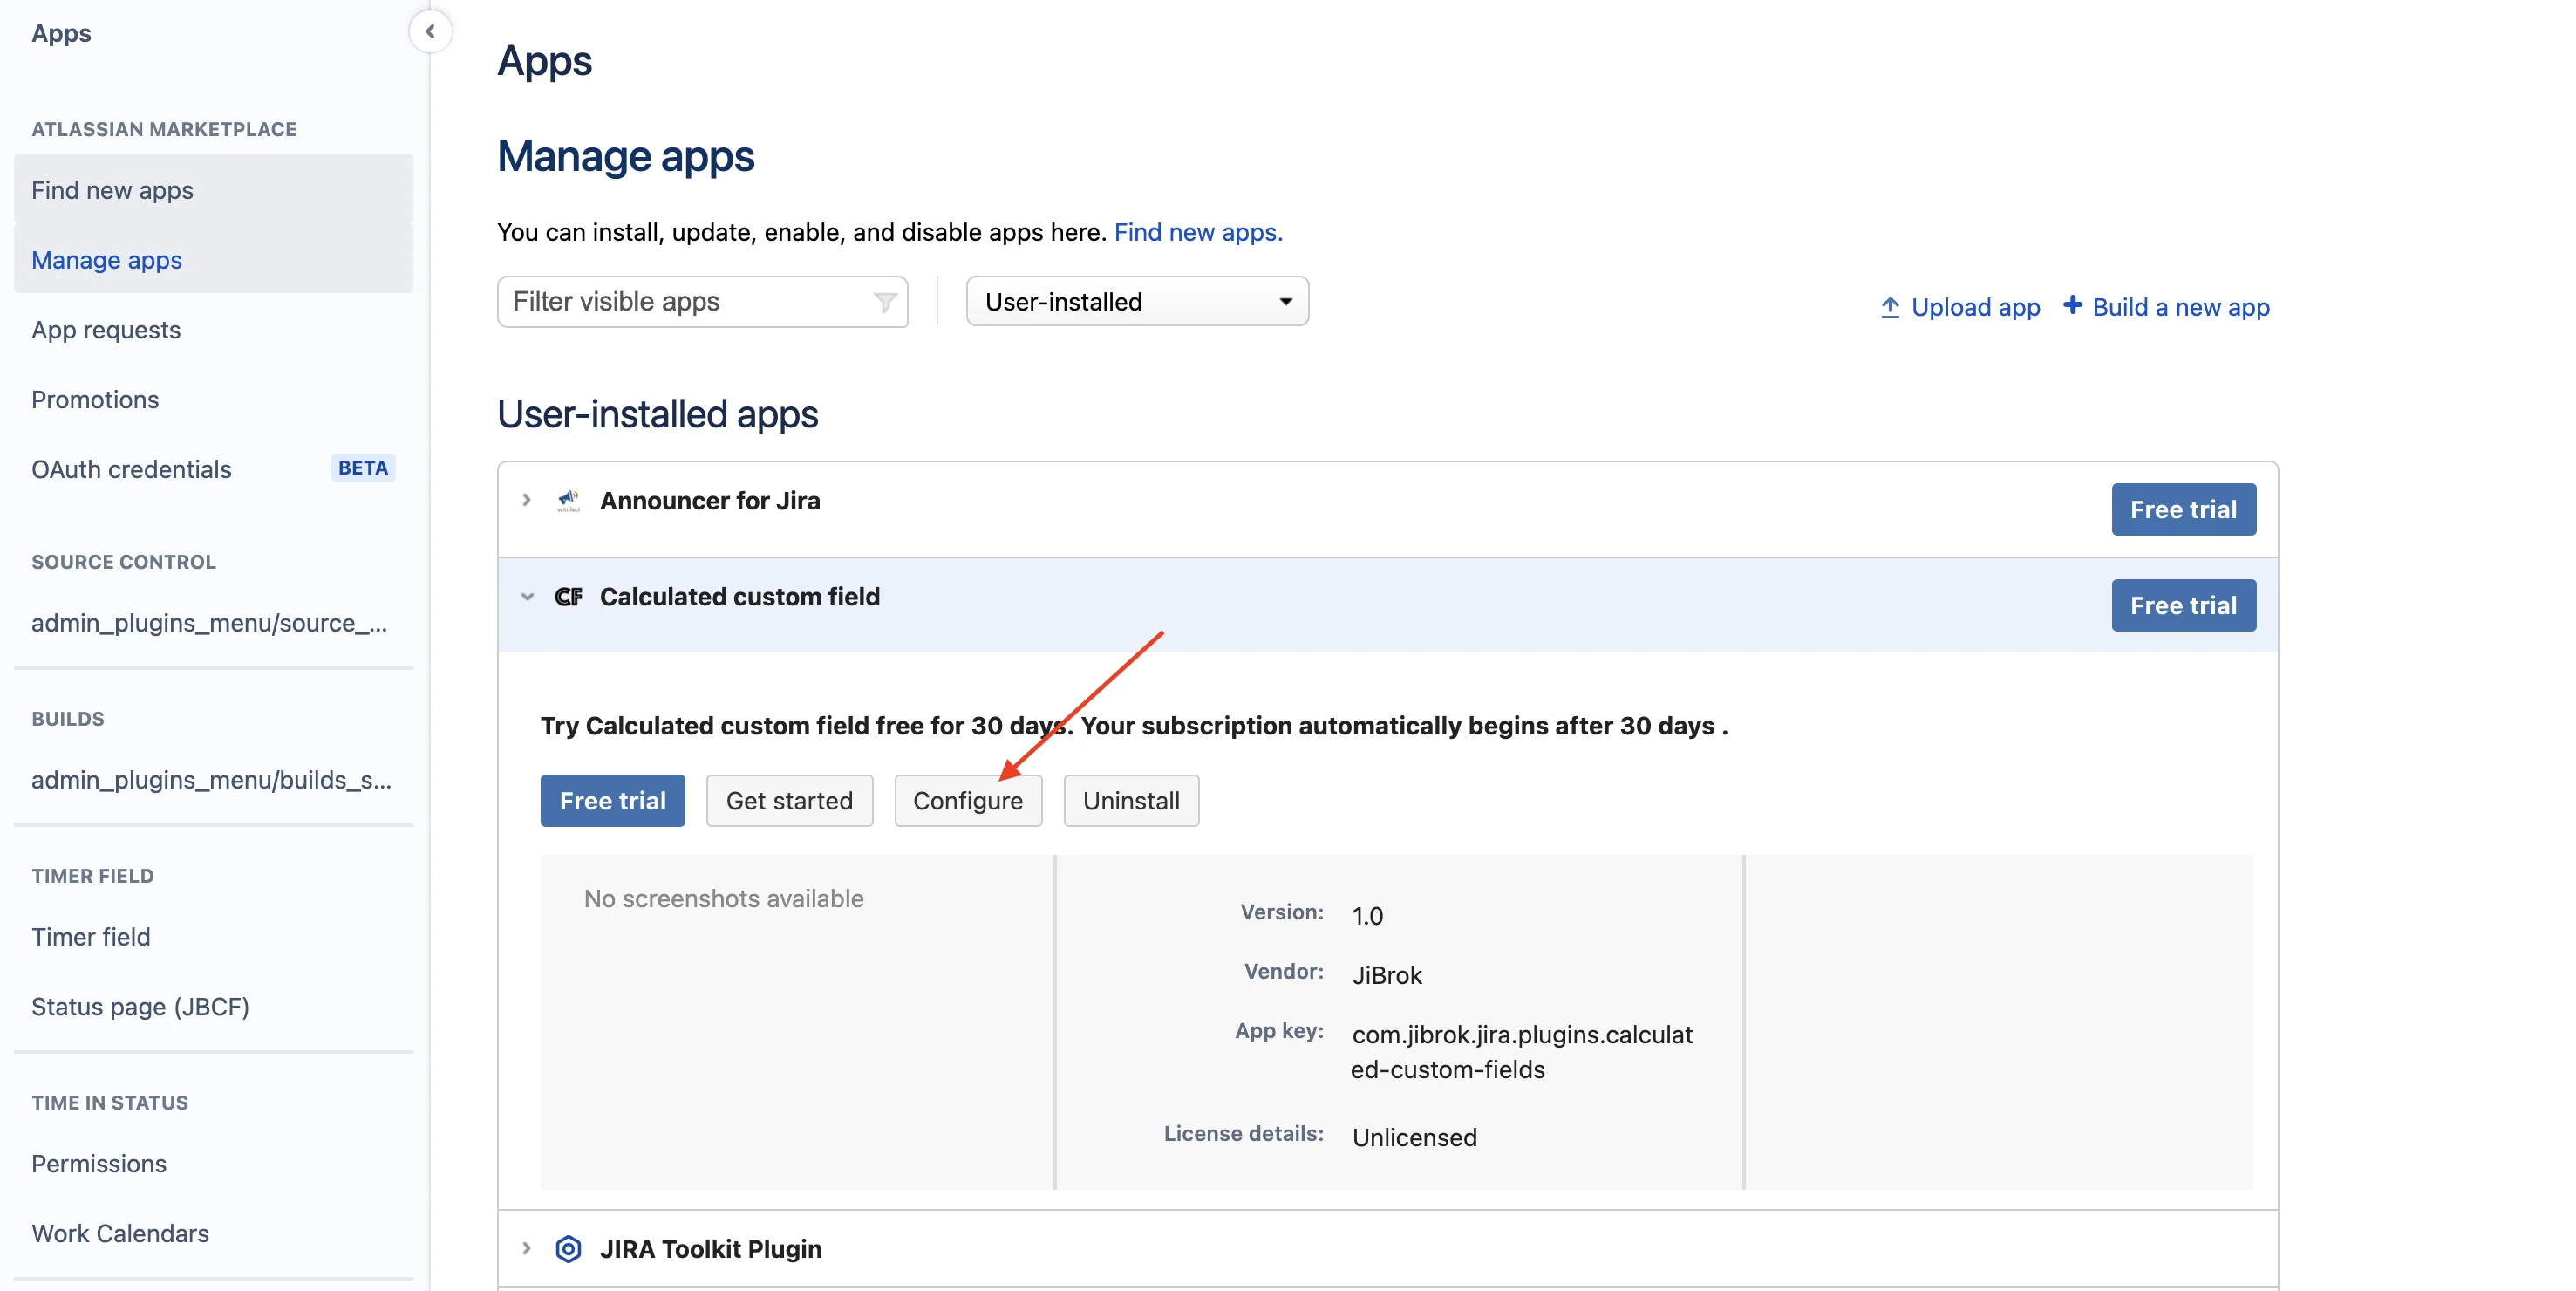Click the Apps heading in the sidebar
The width and height of the screenshot is (2576, 1291).
point(61,33)
